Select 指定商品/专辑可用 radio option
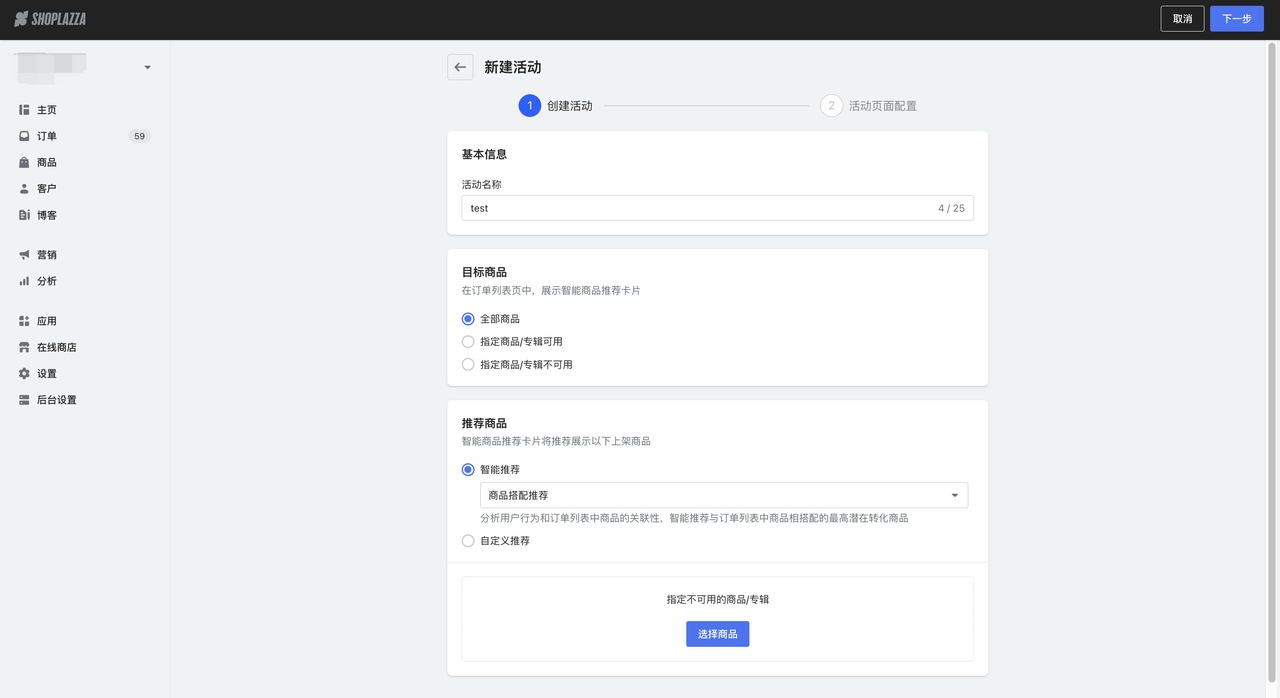The image size is (1280, 698). pyautogui.click(x=468, y=342)
